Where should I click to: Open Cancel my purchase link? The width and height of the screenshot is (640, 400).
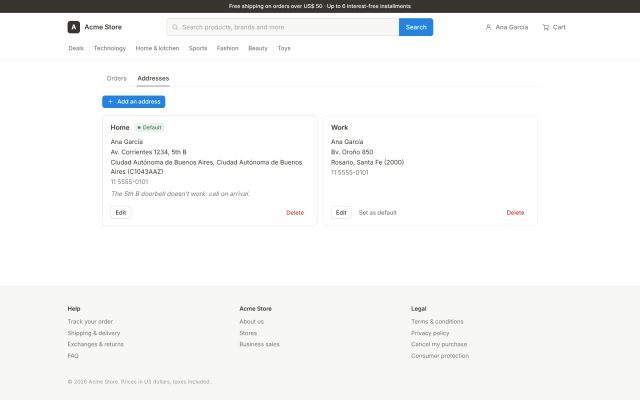439,344
